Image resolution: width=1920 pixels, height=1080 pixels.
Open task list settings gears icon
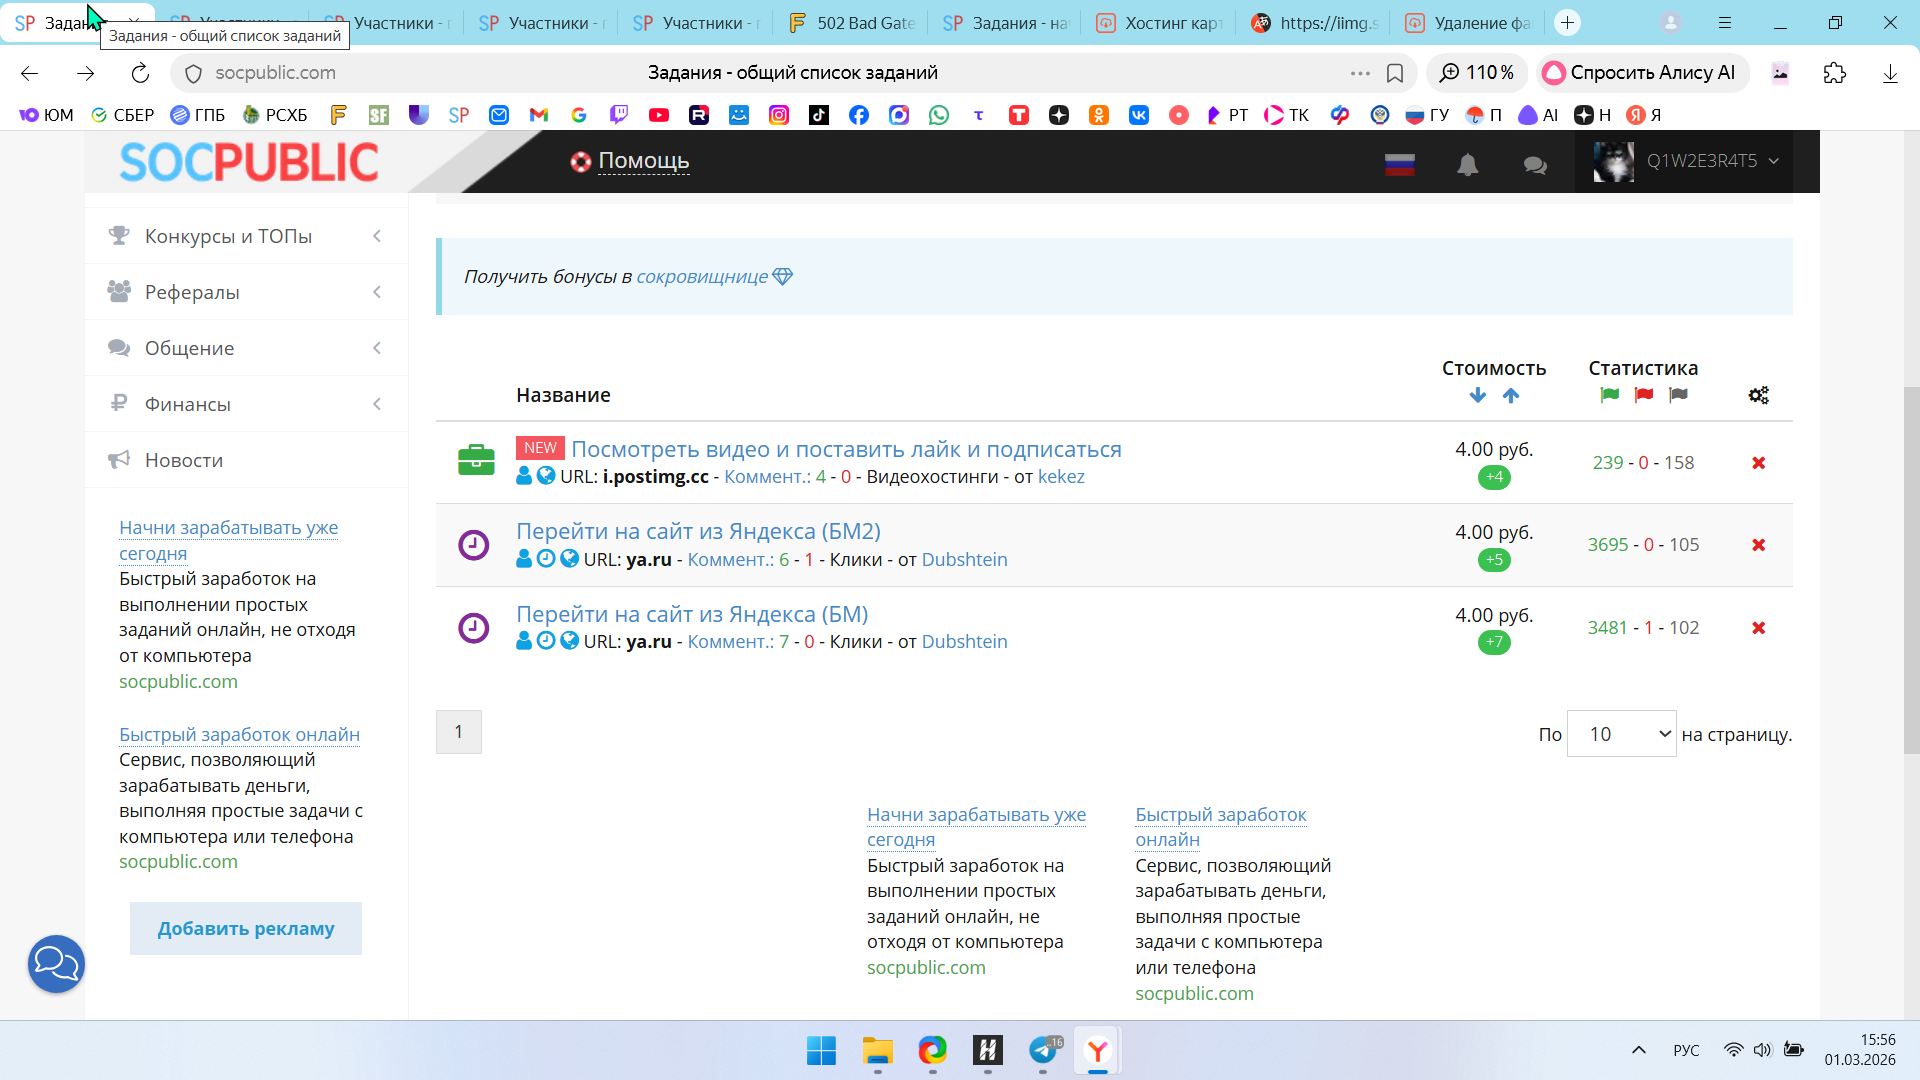pyautogui.click(x=1758, y=396)
